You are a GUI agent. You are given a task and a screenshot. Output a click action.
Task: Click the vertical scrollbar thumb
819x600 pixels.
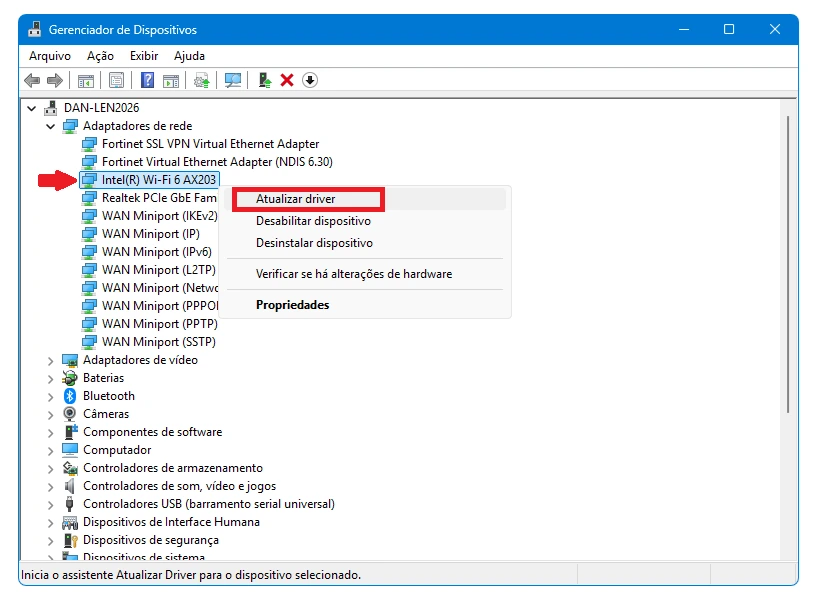tap(788, 265)
